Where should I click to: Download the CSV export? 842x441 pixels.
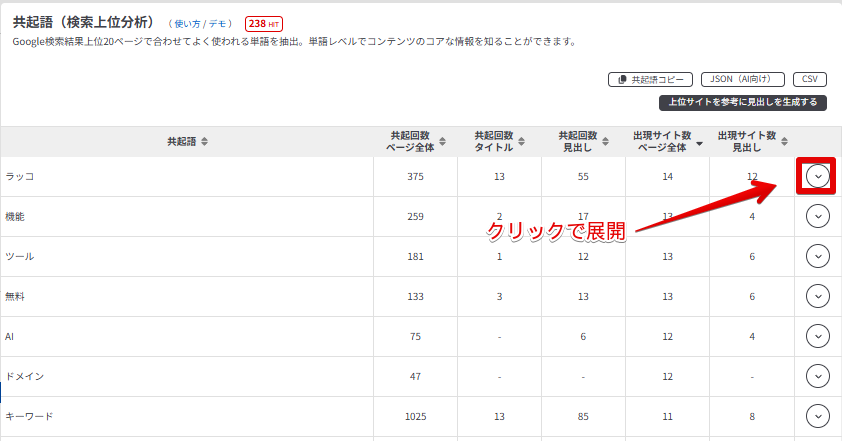[x=809, y=79]
